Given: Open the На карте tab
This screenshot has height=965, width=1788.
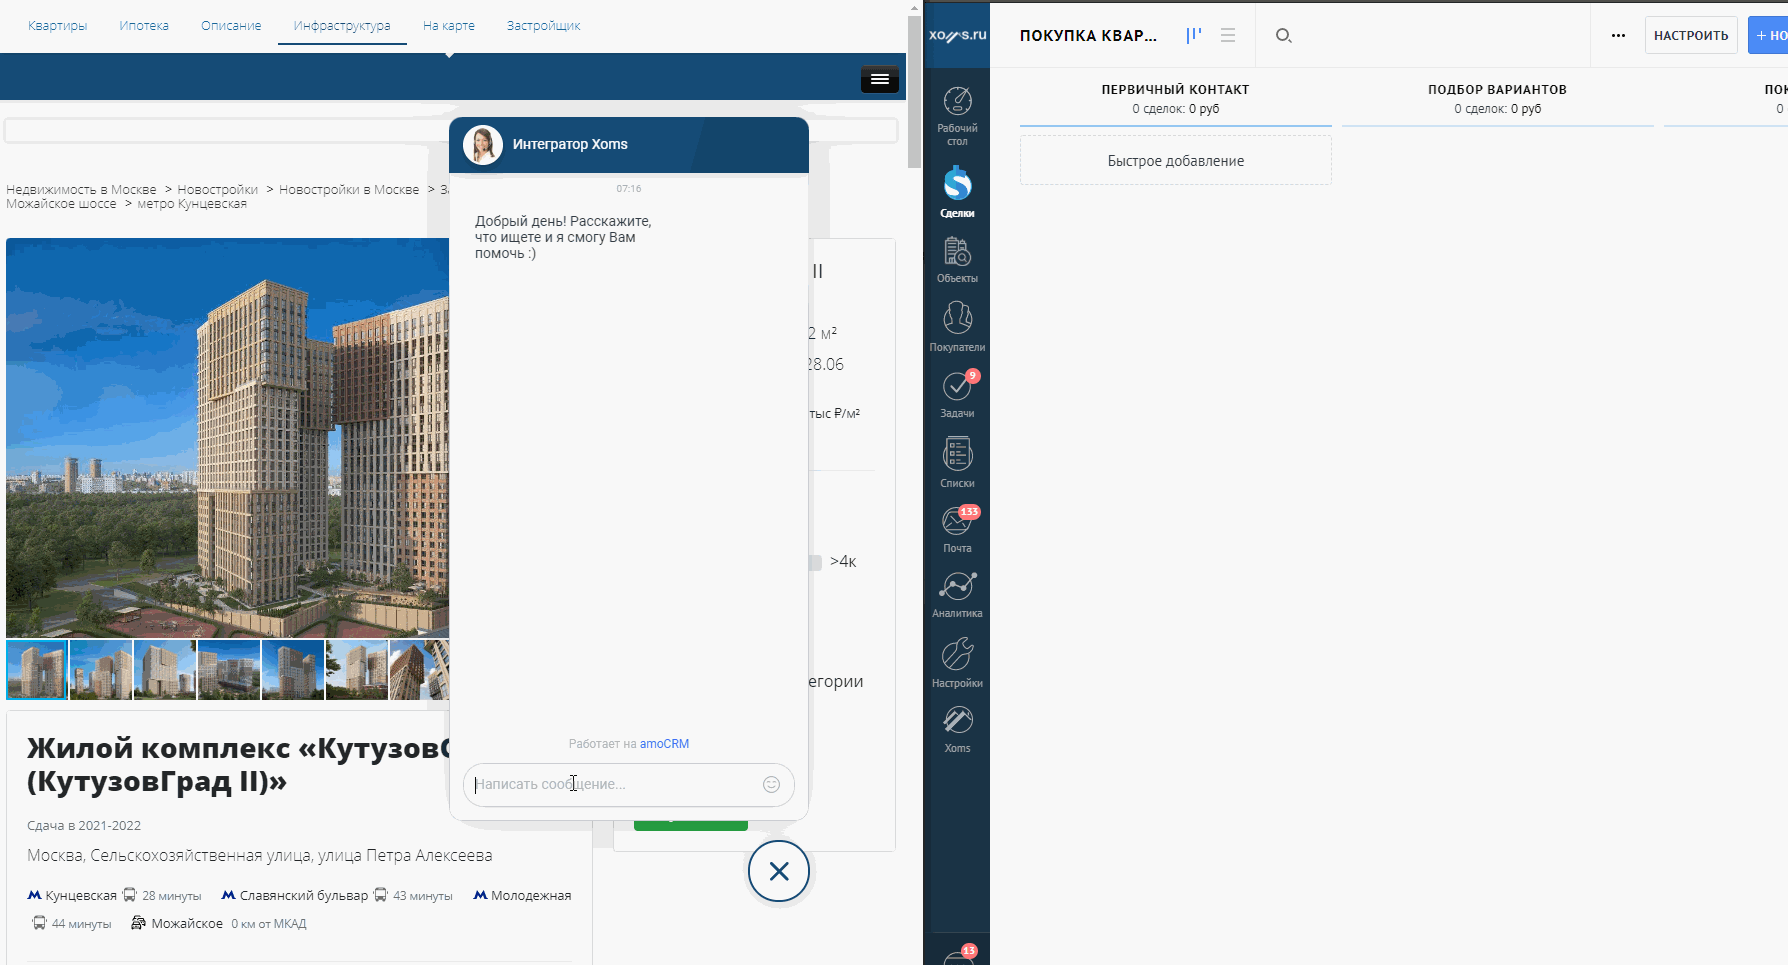Looking at the screenshot, I should click(449, 26).
